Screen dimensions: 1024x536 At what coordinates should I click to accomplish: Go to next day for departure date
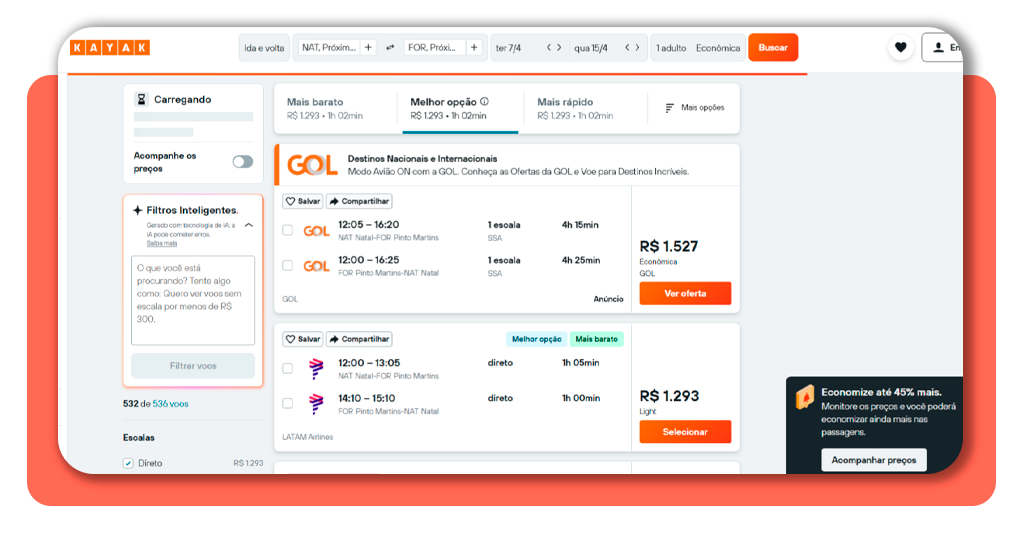tap(561, 48)
